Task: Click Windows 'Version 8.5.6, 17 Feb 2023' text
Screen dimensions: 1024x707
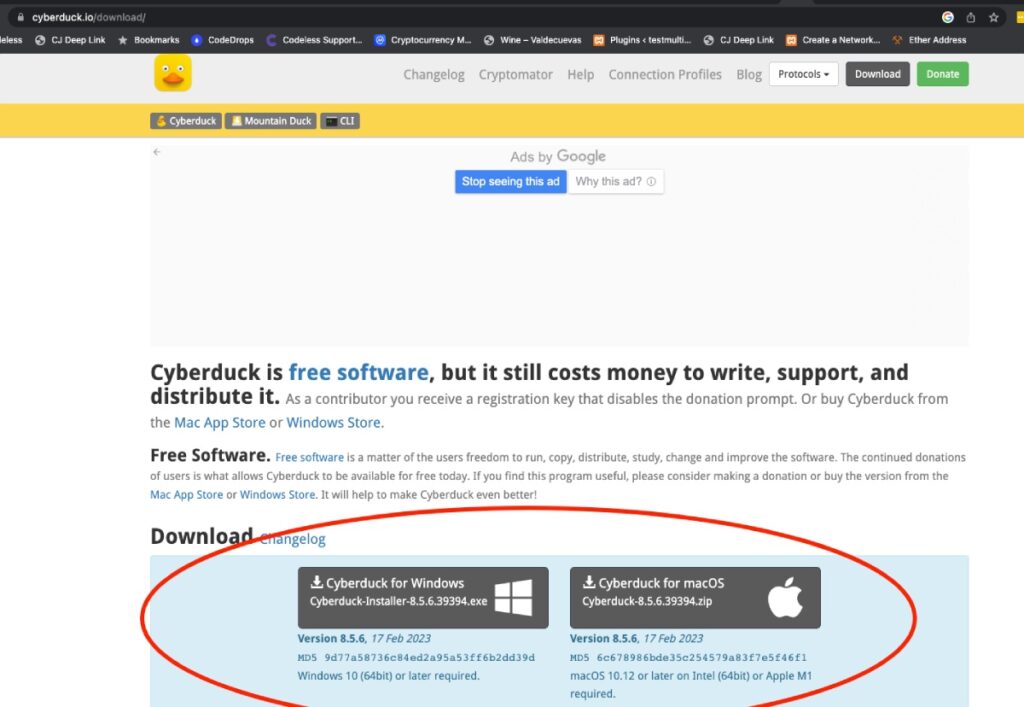Action: 364,638
